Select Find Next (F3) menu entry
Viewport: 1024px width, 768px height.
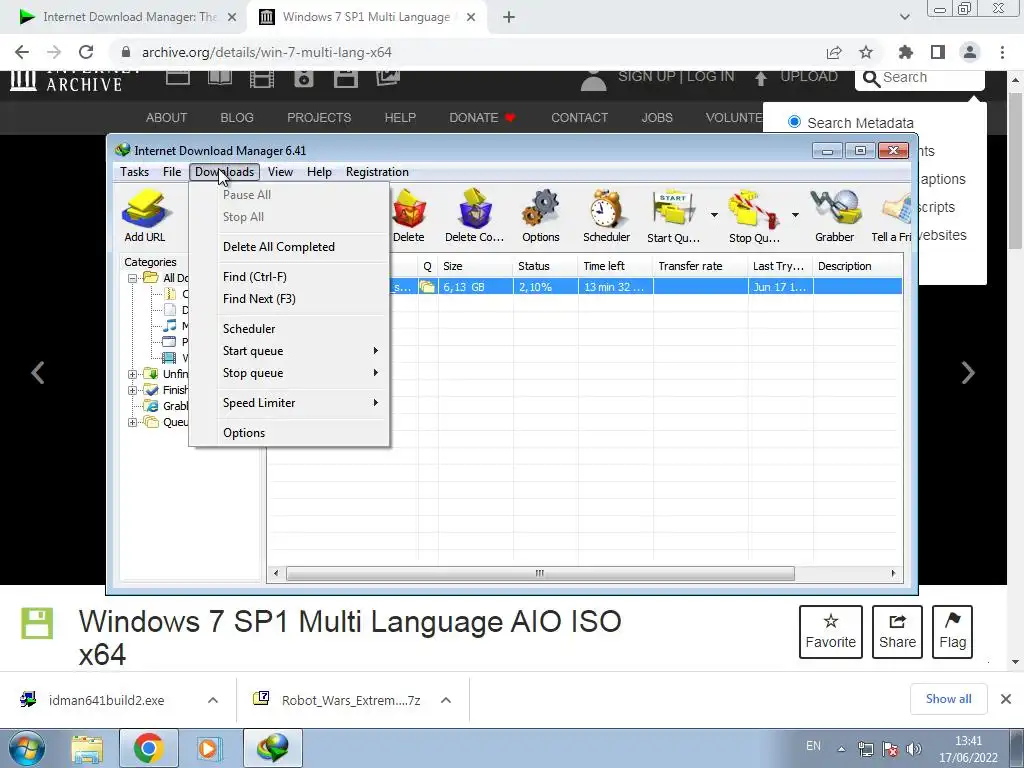click(289, 299)
